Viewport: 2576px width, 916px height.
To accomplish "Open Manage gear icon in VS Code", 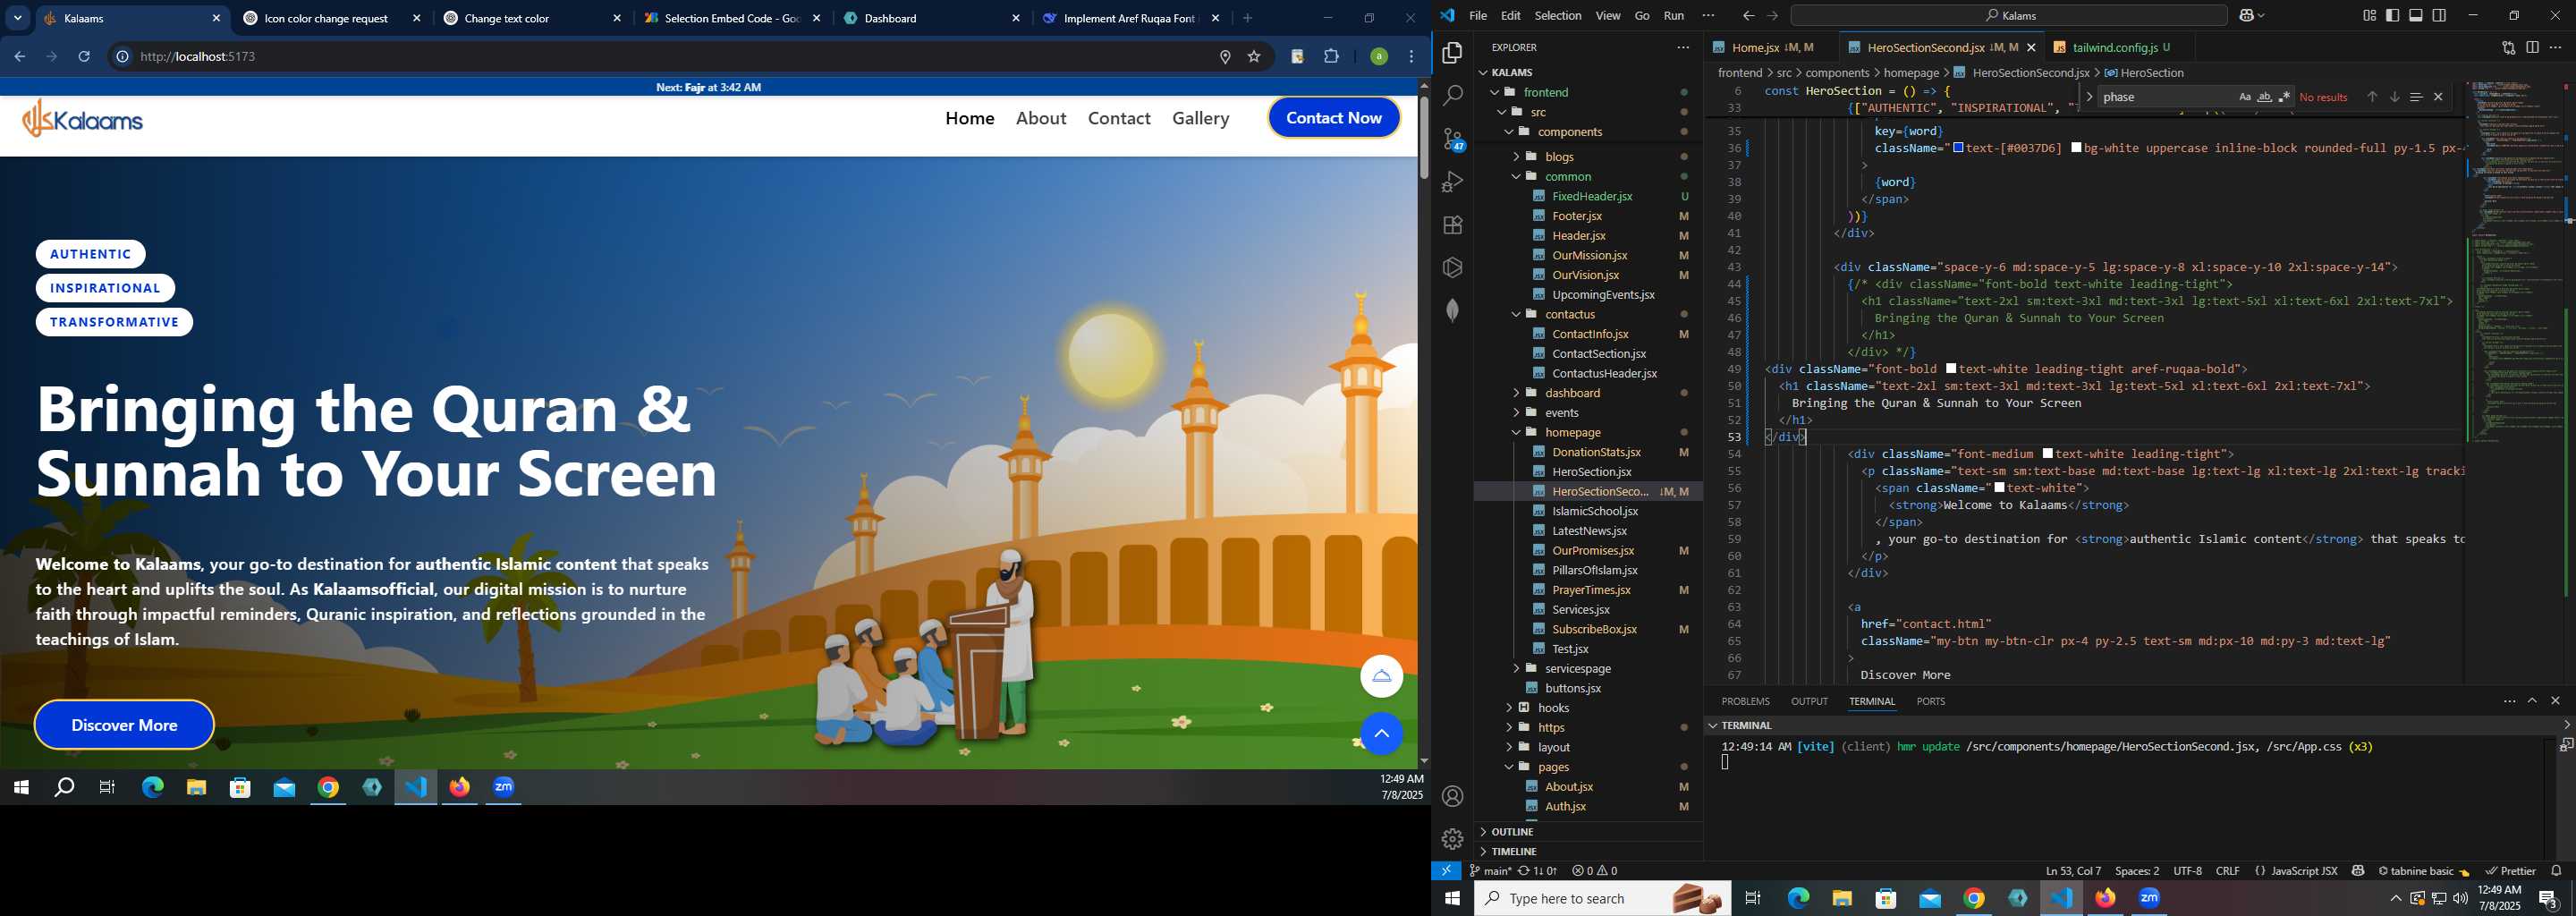I will (1452, 839).
